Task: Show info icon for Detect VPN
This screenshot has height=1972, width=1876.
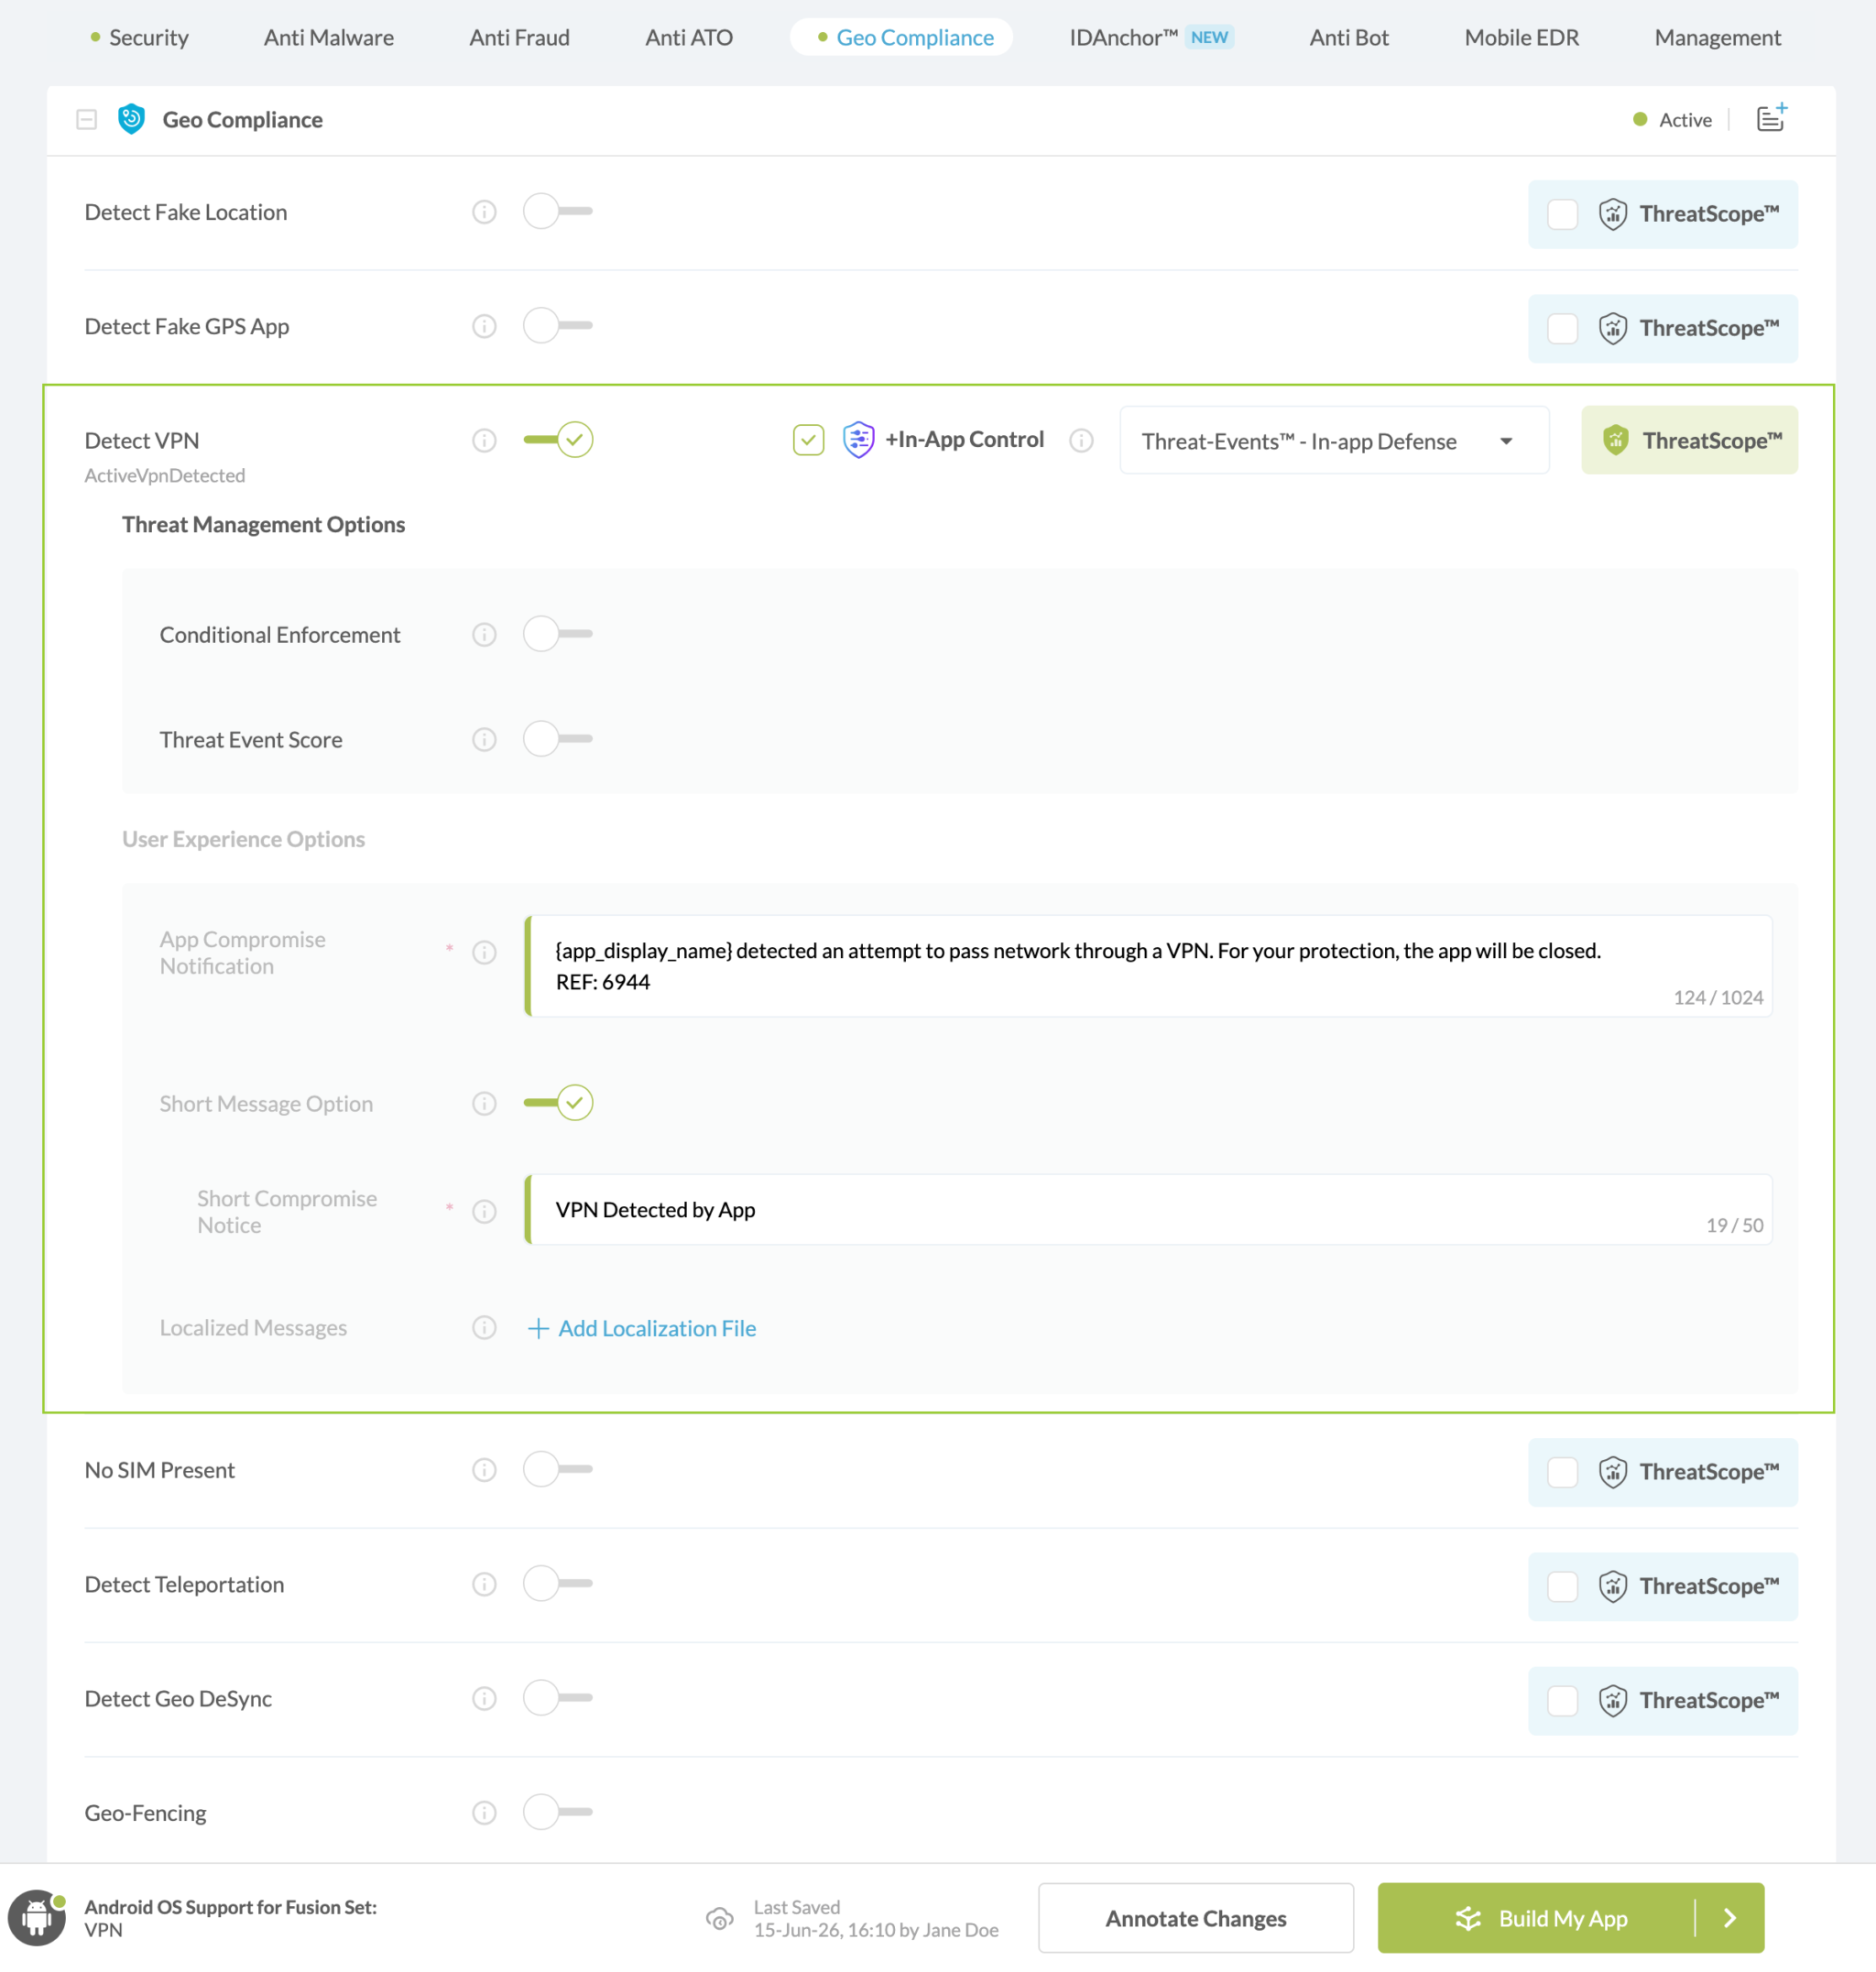Action: [484, 440]
